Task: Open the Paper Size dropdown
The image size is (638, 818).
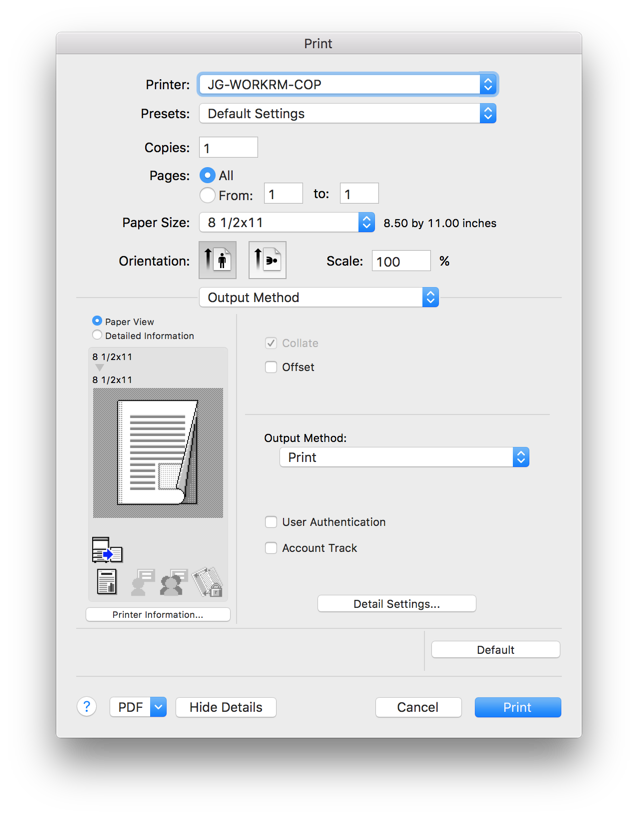Action: pyautogui.click(x=287, y=223)
